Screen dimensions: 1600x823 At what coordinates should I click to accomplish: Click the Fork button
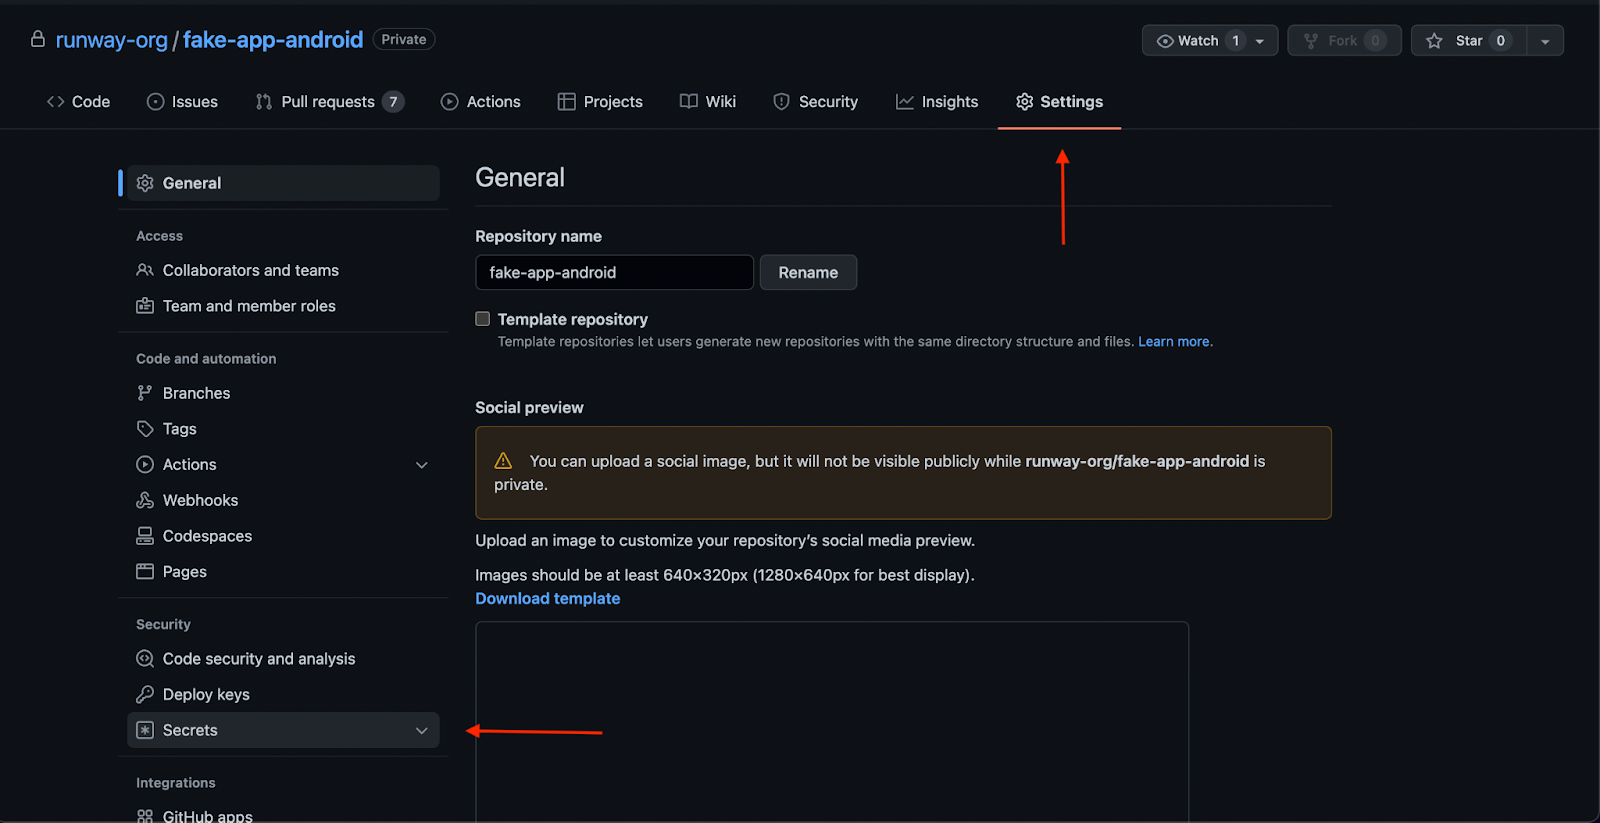(x=1344, y=40)
